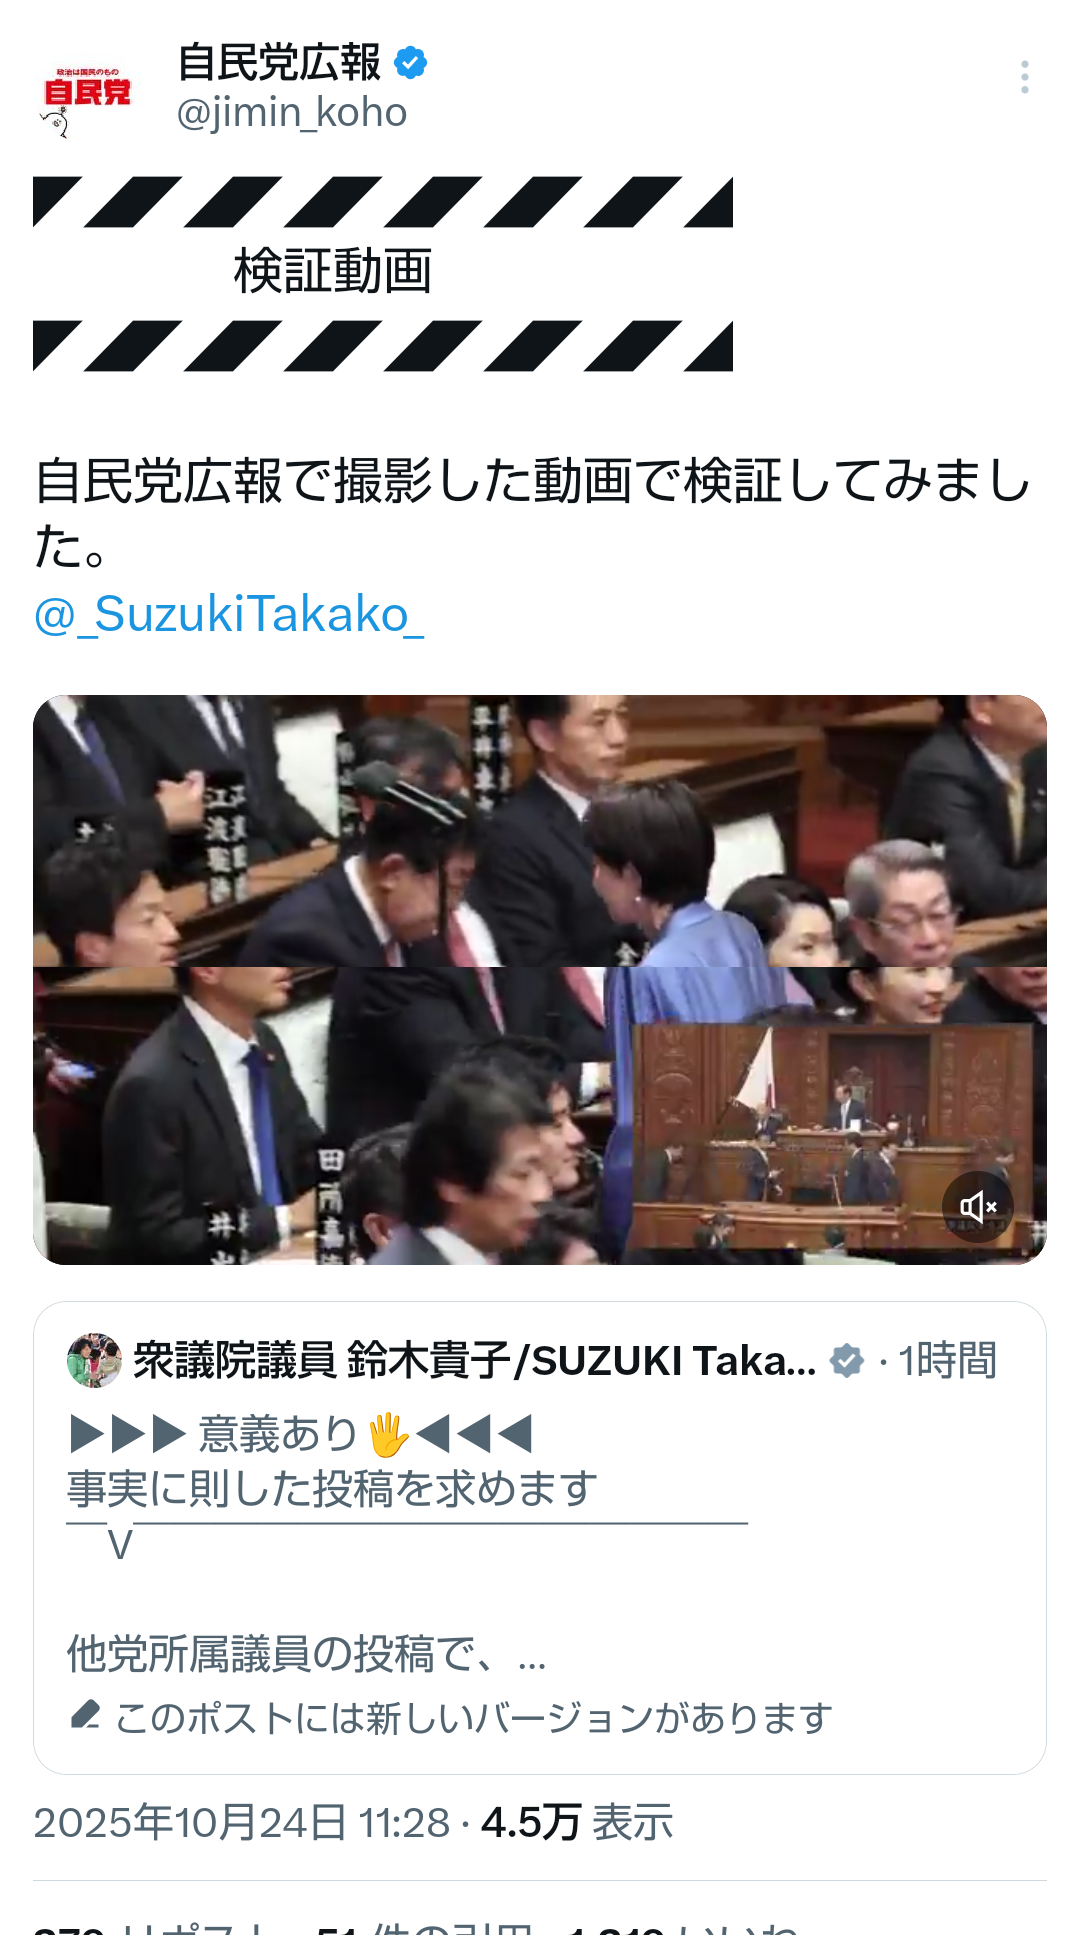1080x1935 pixels.
Task: Expand truncated text 他党所属議員の投稿で、…
Action: pyautogui.click(x=306, y=1654)
